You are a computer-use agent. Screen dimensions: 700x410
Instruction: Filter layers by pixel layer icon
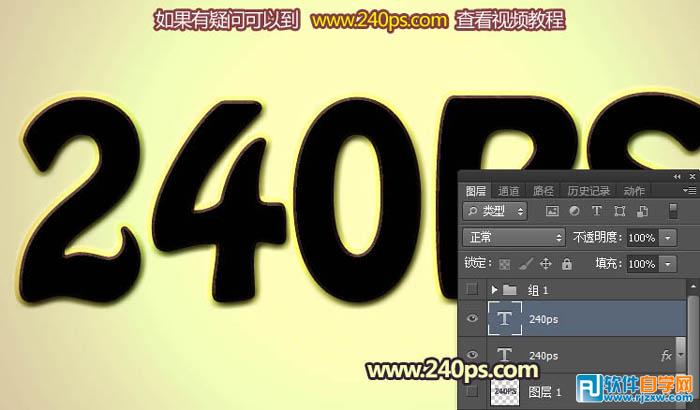552,211
